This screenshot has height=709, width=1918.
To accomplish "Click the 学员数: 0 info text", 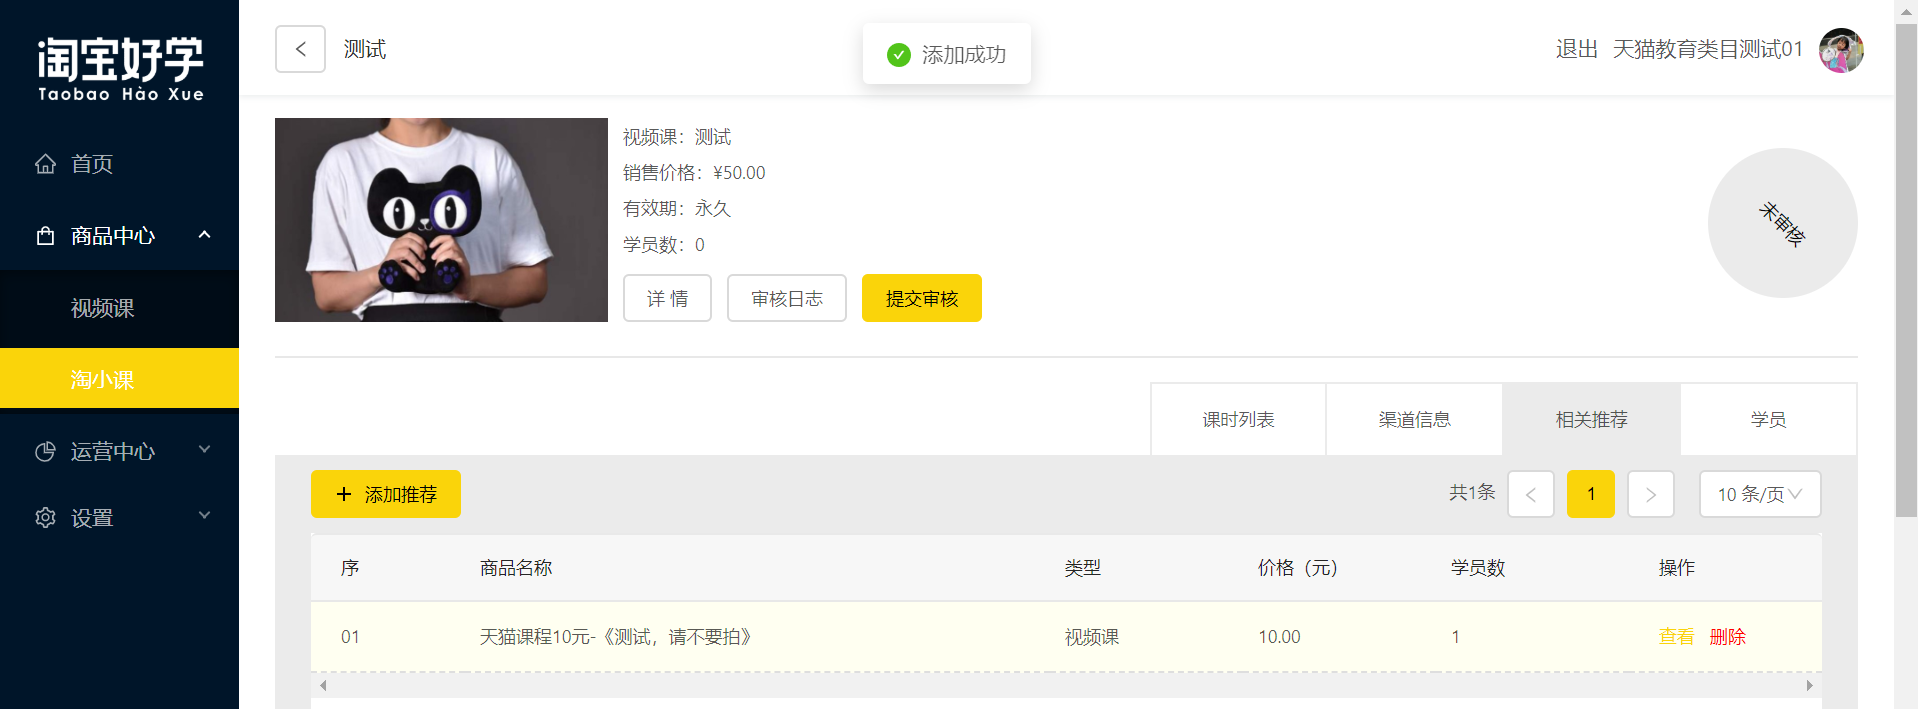I will pyautogui.click(x=664, y=245).
